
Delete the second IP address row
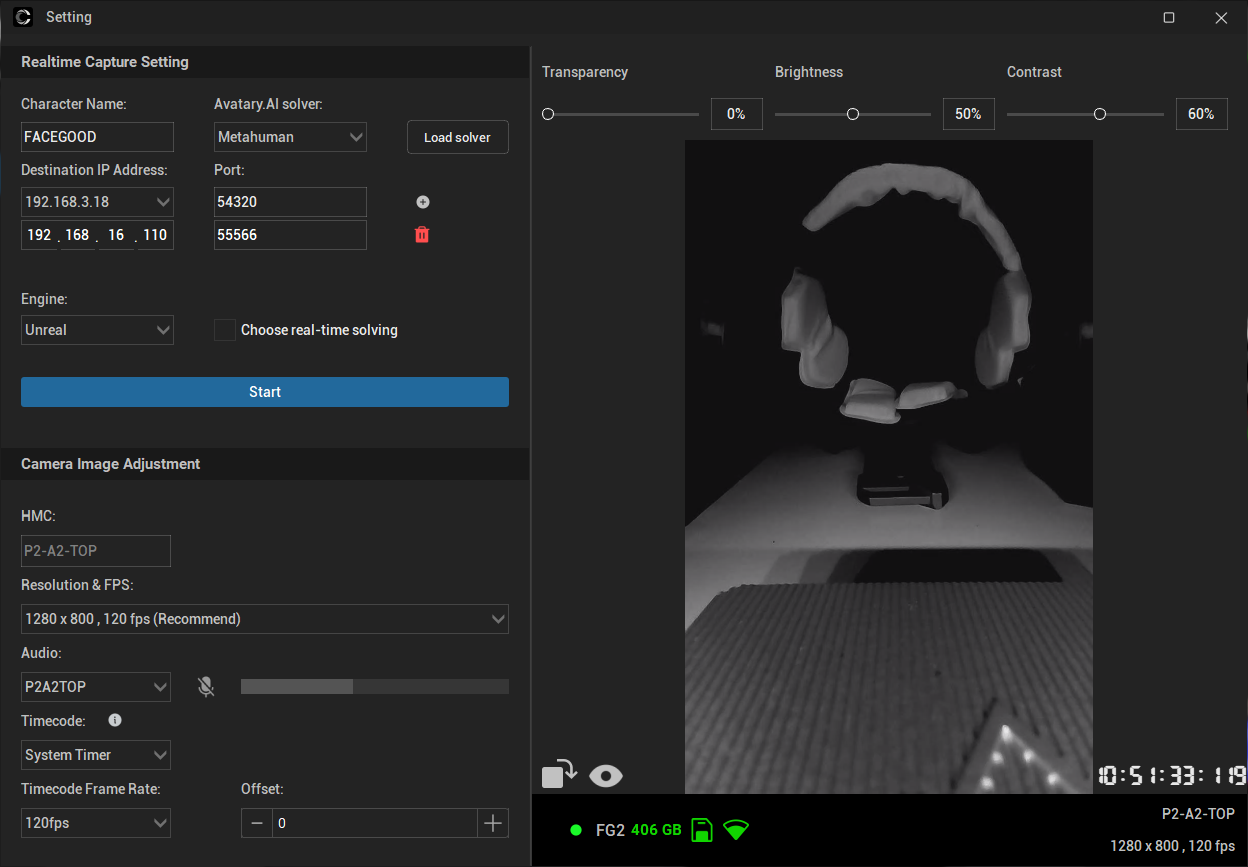(422, 235)
